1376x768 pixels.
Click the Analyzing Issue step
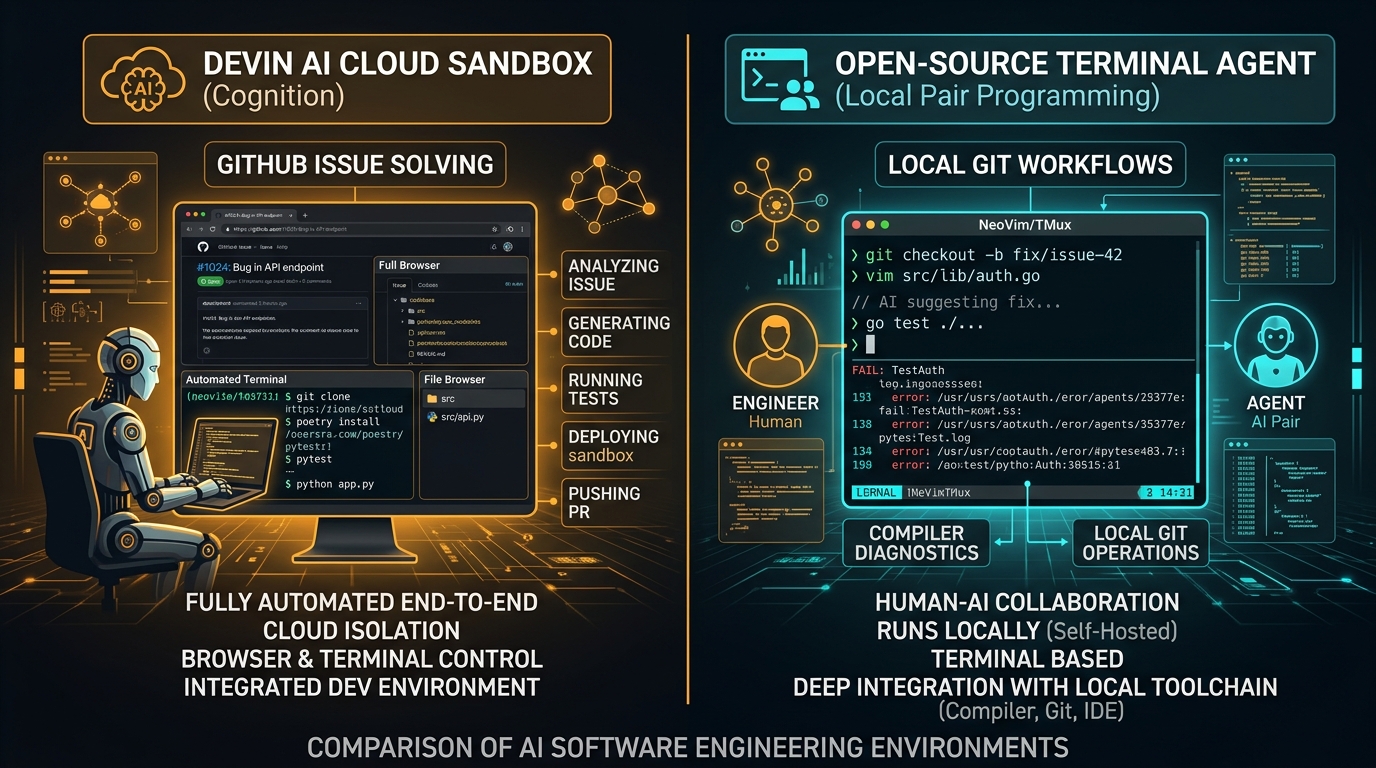pyautogui.click(x=612, y=275)
